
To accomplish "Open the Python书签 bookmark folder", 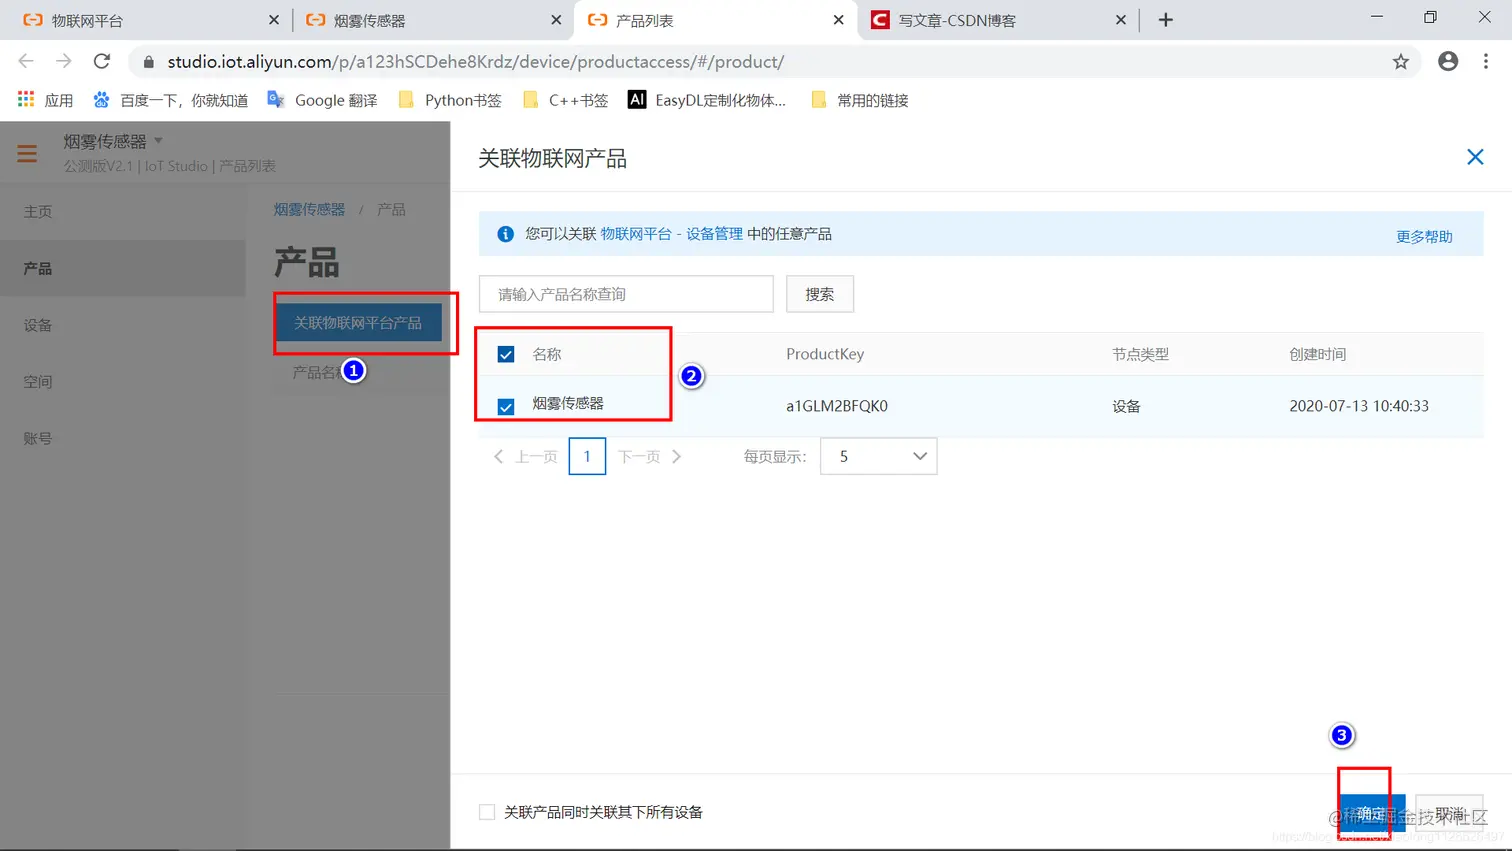I will click(450, 100).
